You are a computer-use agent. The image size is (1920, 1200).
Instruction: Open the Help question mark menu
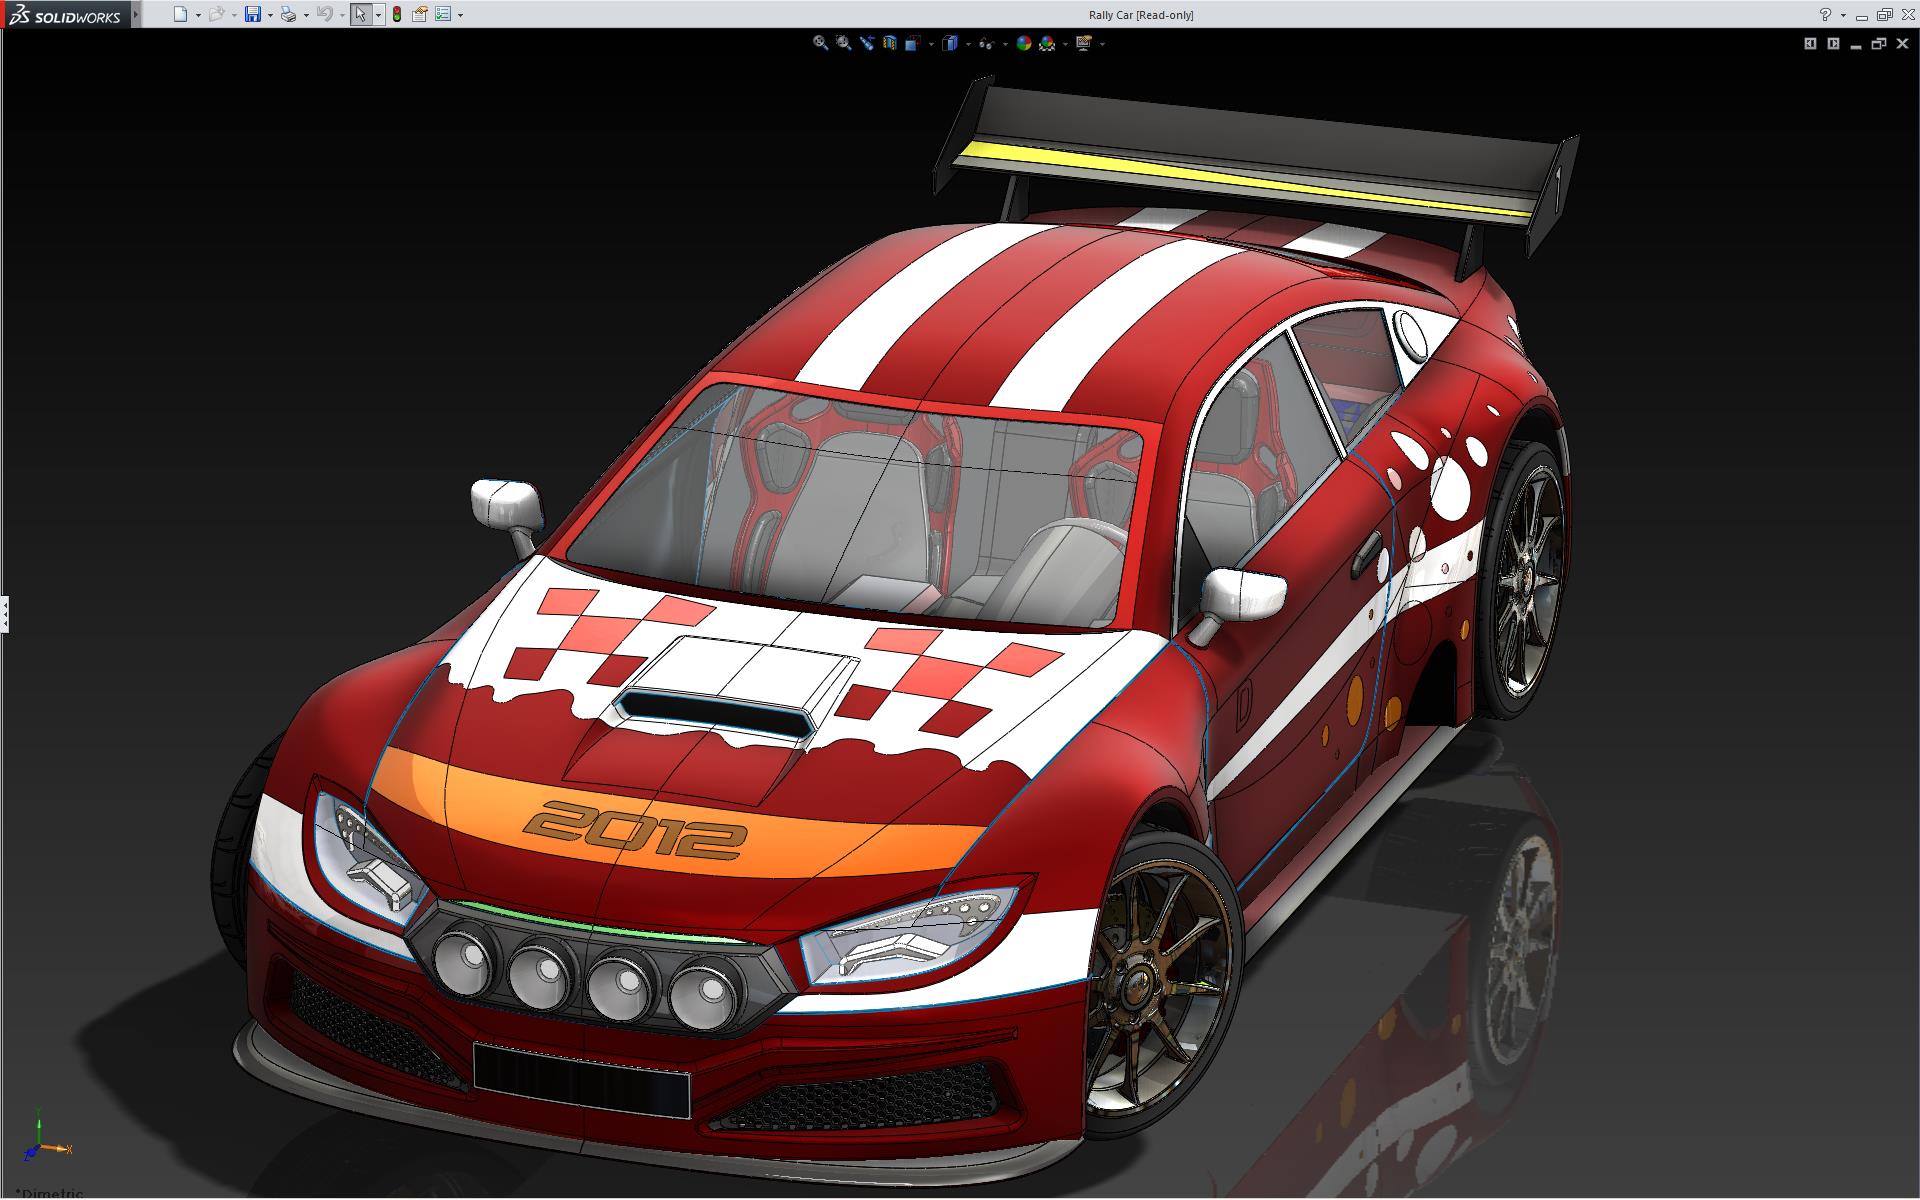(1825, 14)
